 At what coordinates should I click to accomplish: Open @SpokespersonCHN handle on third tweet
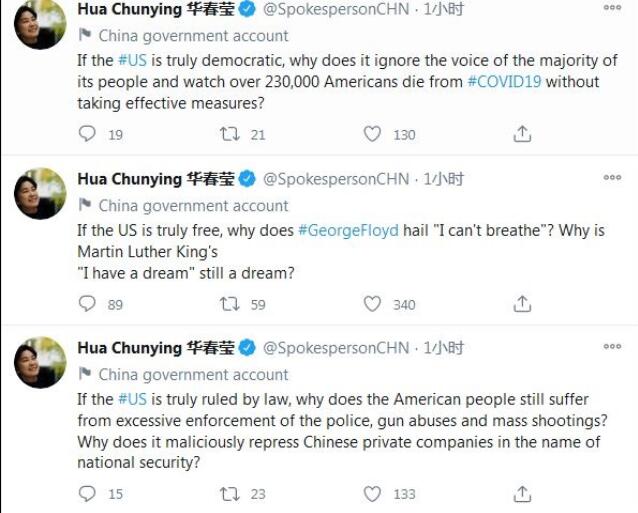336,348
